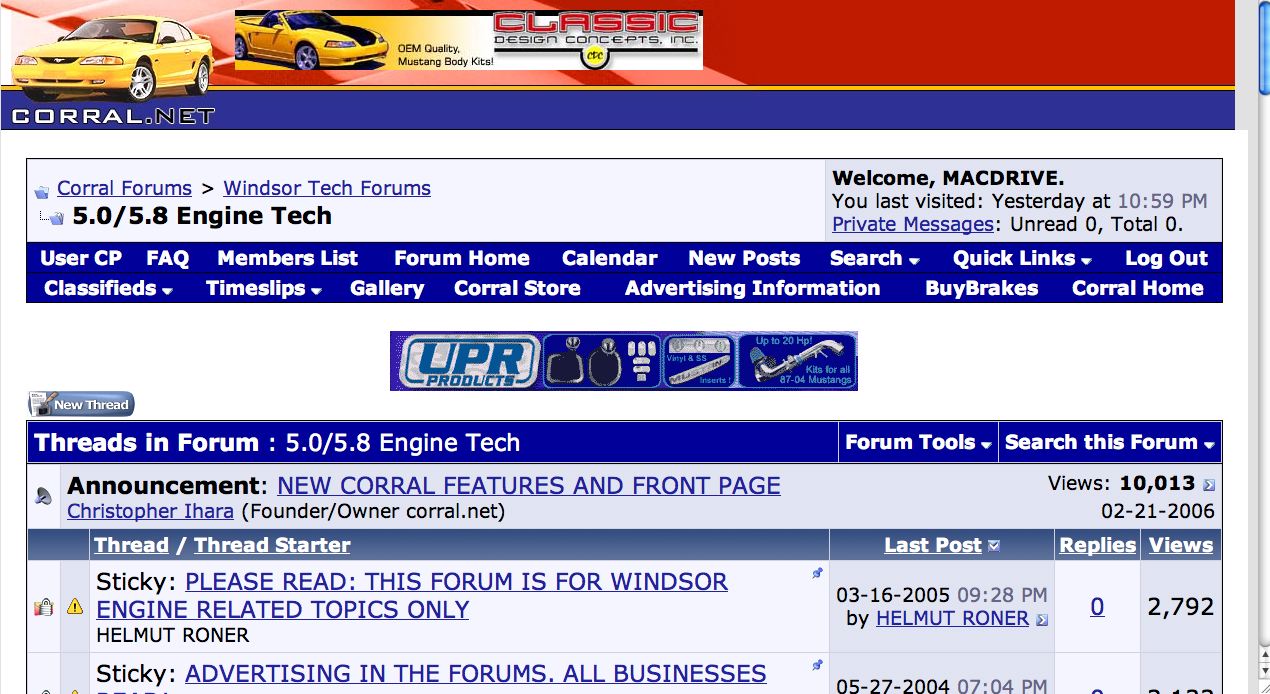1270x694 pixels.
Task: Click the announcement megaphone icon
Action: tap(44, 495)
